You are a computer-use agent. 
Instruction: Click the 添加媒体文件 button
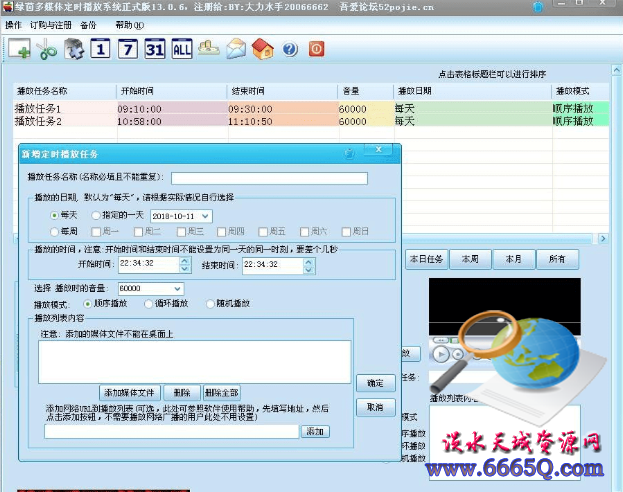[130, 393]
